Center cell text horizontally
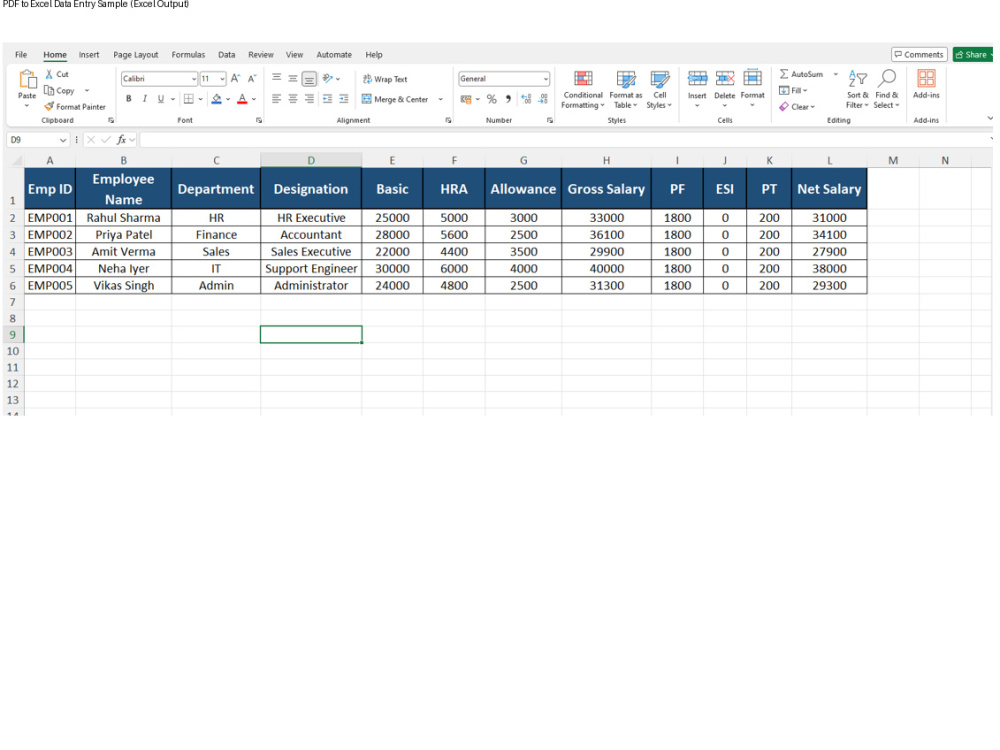The height and width of the screenshot is (750, 1000). click(293, 99)
